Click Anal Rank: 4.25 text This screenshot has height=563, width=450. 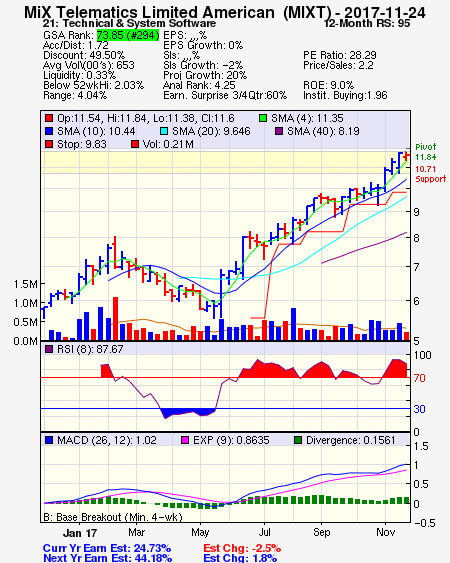(x=199, y=85)
